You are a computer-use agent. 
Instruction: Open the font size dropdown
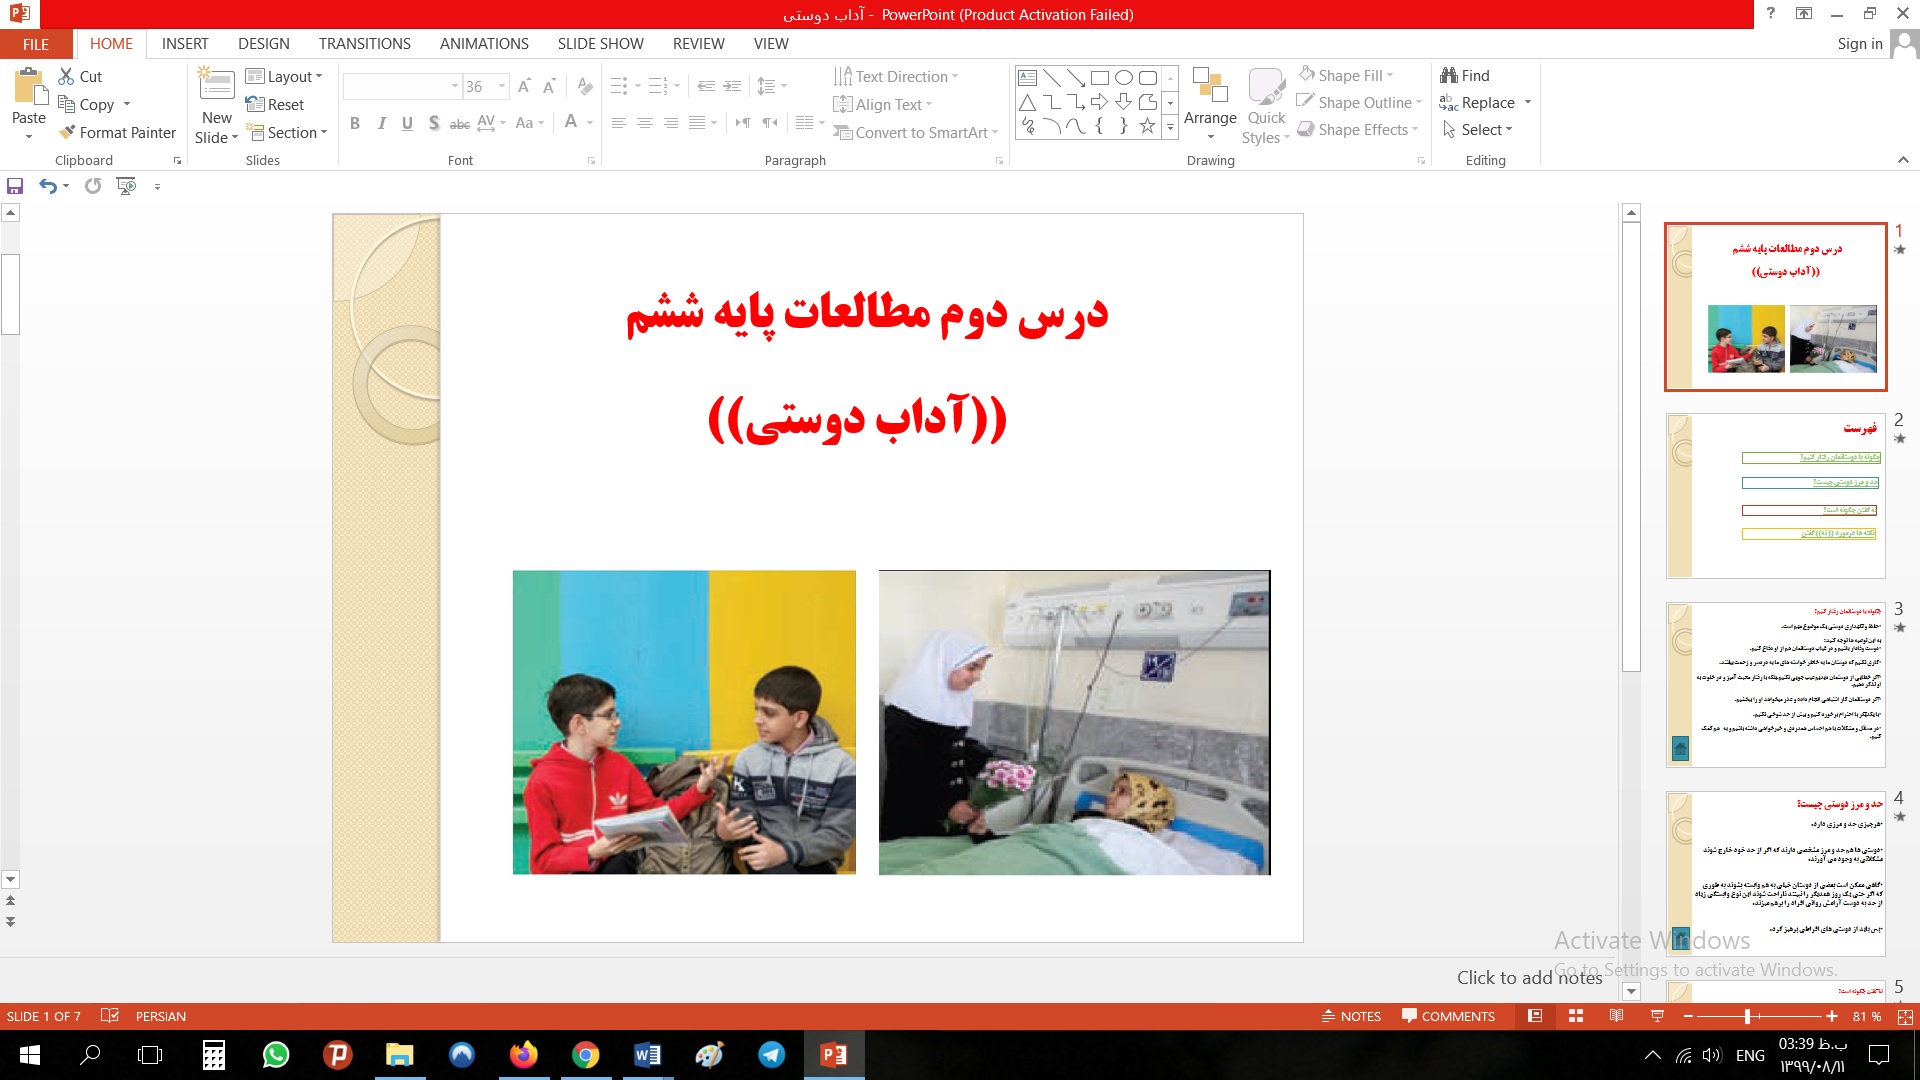coord(502,87)
